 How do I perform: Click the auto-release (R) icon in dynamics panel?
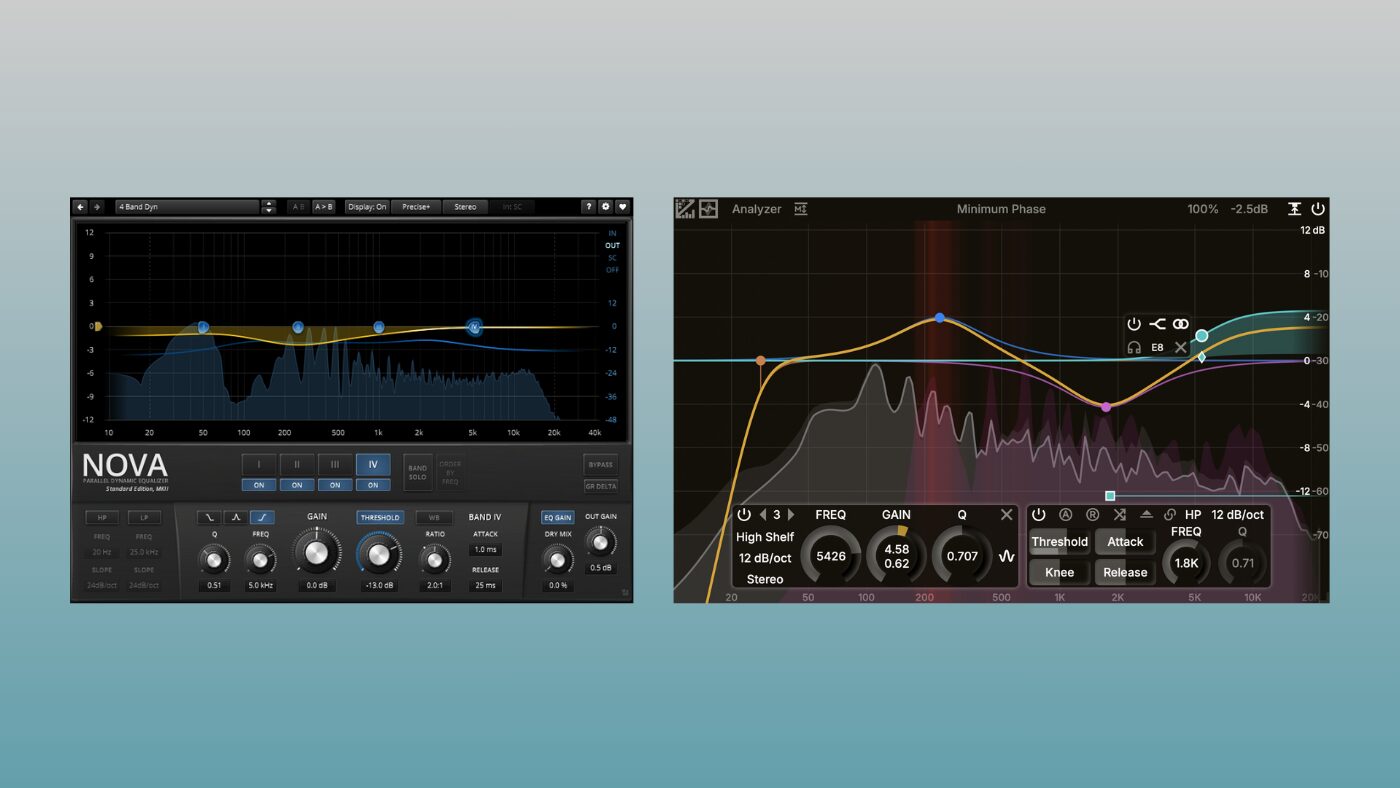click(x=1092, y=515)
